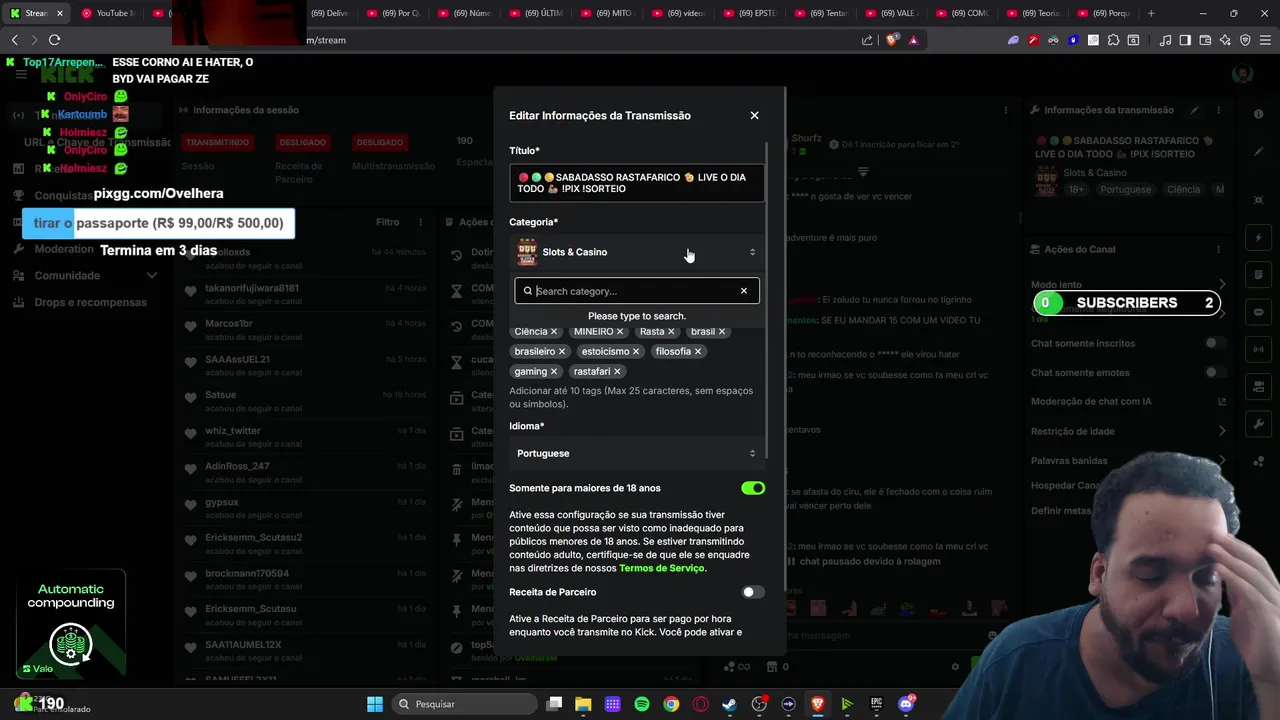Open the media control music note icon
The image size is (1280, 720).
click(1165, 40)
